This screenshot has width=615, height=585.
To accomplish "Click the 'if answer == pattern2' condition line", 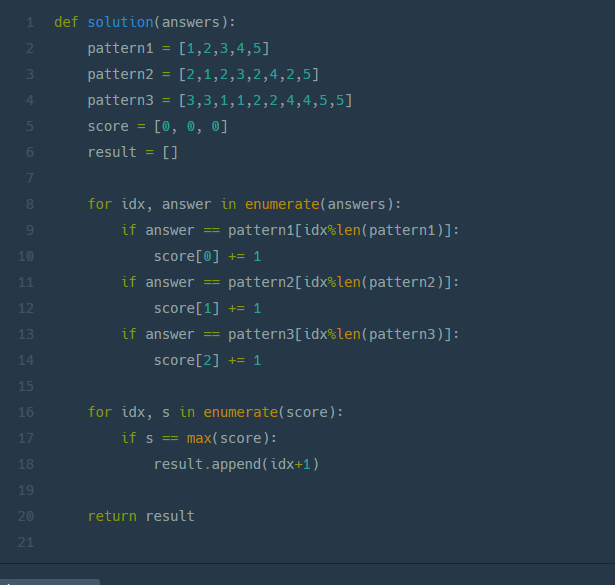I will (290, 282).
